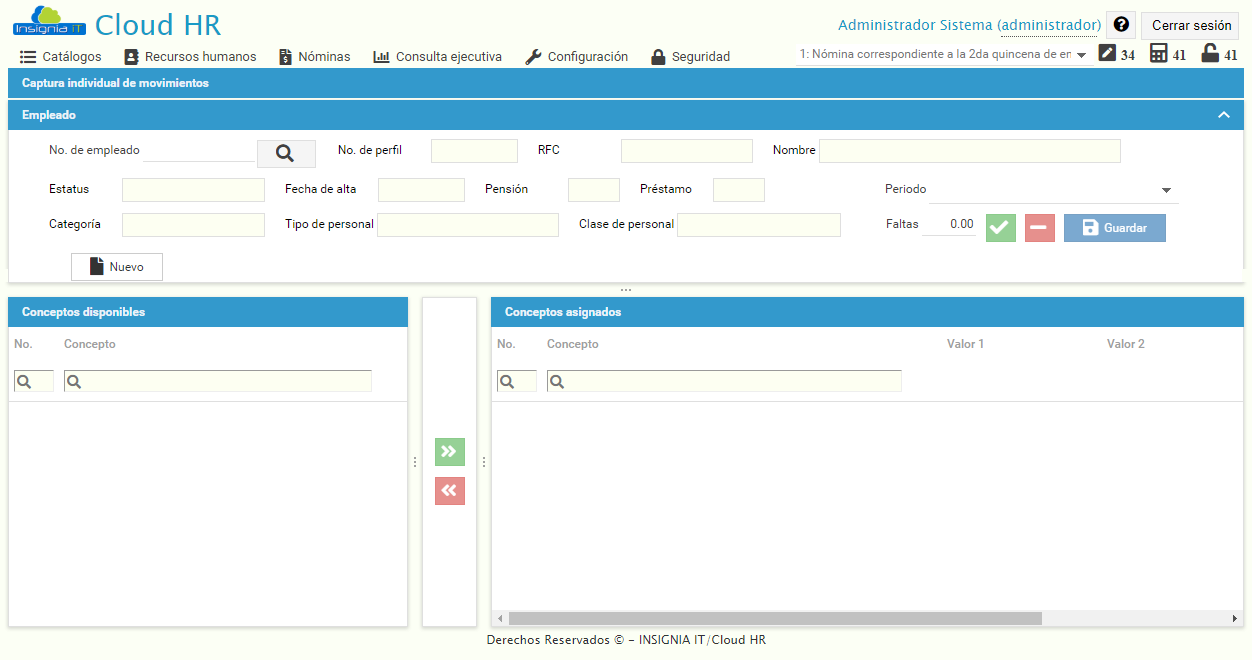Click the magnifier in Conceptos disponibles filter
This screenshot has height=660, width=1252.
(x=32, y=381)
